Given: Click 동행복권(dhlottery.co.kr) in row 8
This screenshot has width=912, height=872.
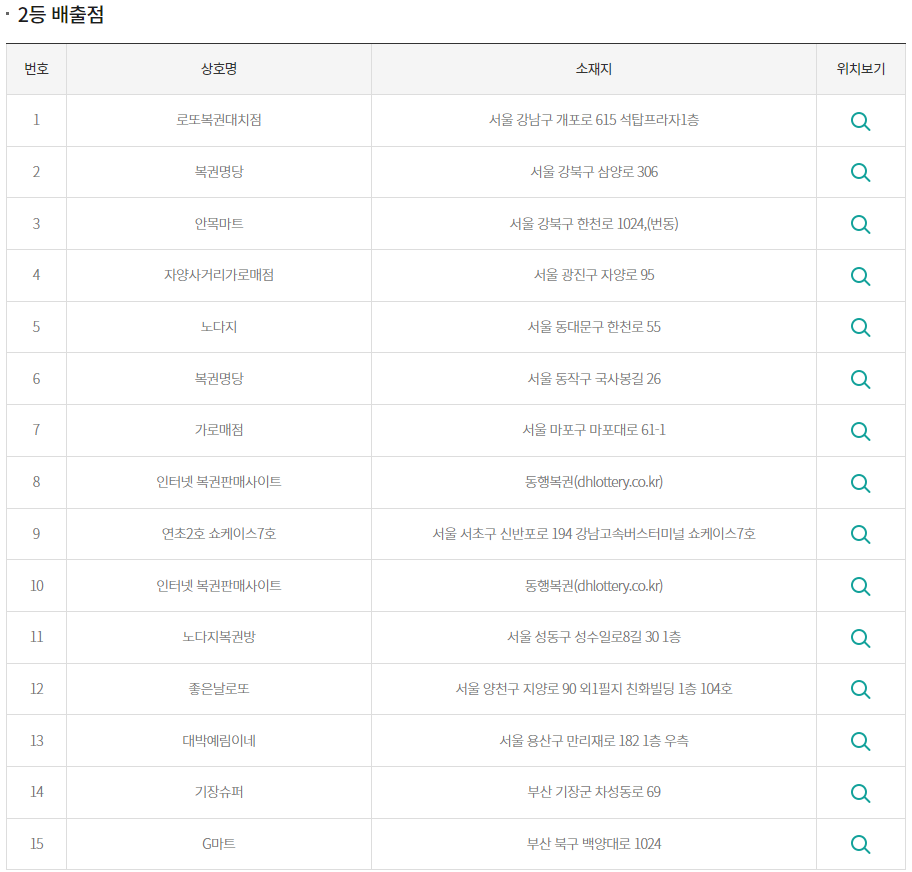Looking at the screenshot, I should [x=593, y=482].
